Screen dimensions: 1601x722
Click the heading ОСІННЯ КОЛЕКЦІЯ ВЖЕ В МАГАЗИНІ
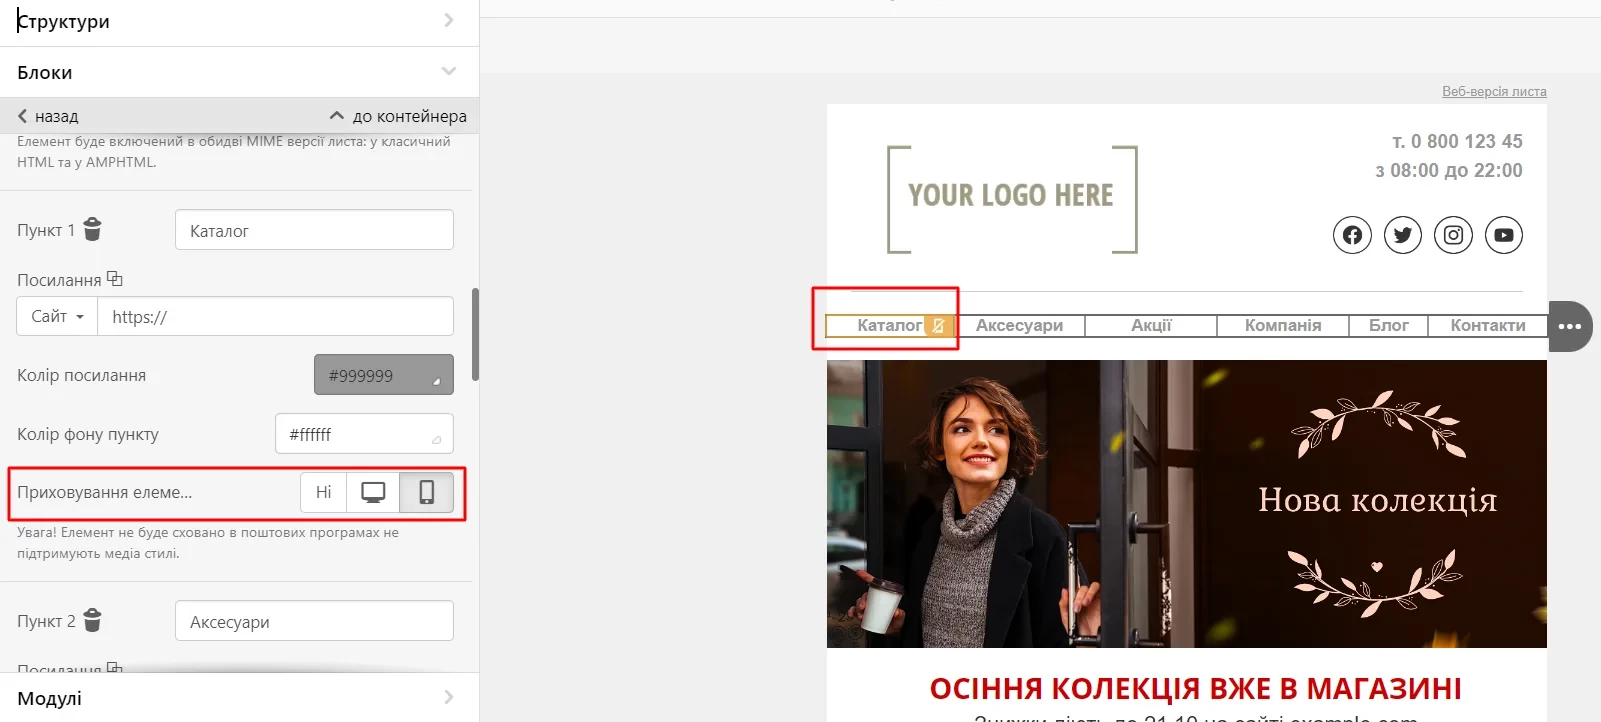click(1196, 688)
